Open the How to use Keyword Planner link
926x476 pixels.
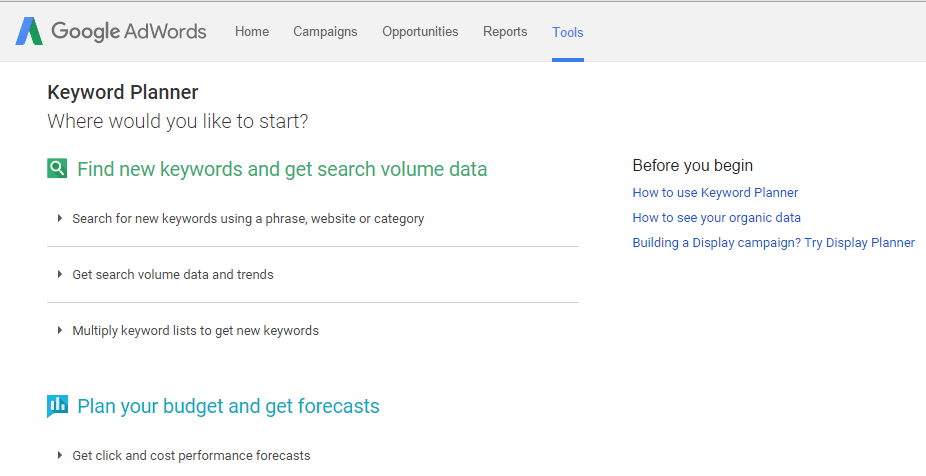(x=715, y=193)
